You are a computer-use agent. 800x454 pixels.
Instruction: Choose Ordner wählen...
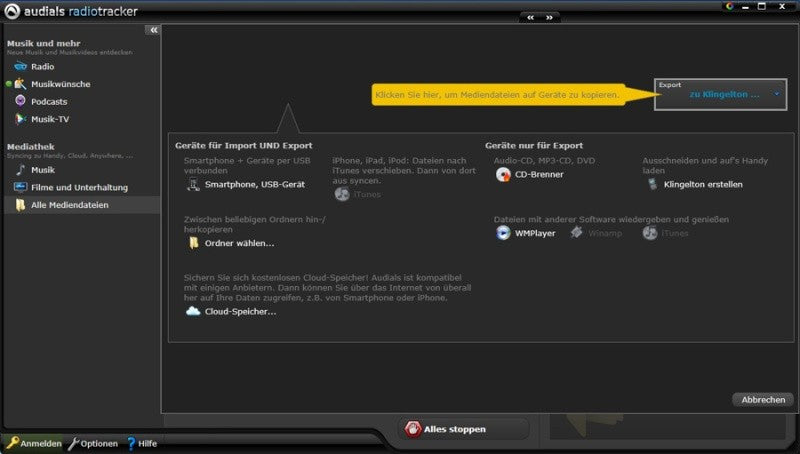(x=239, y=243)
